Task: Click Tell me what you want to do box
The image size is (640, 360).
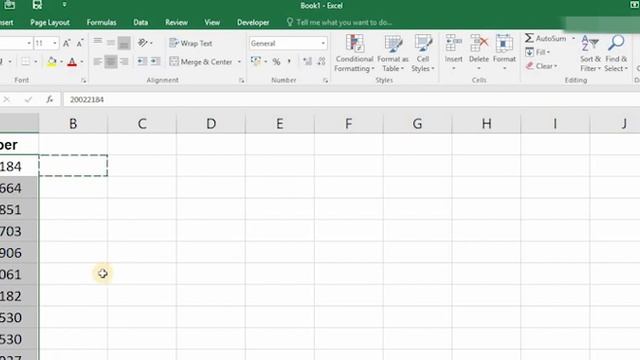Action: (x=339, y=22)
